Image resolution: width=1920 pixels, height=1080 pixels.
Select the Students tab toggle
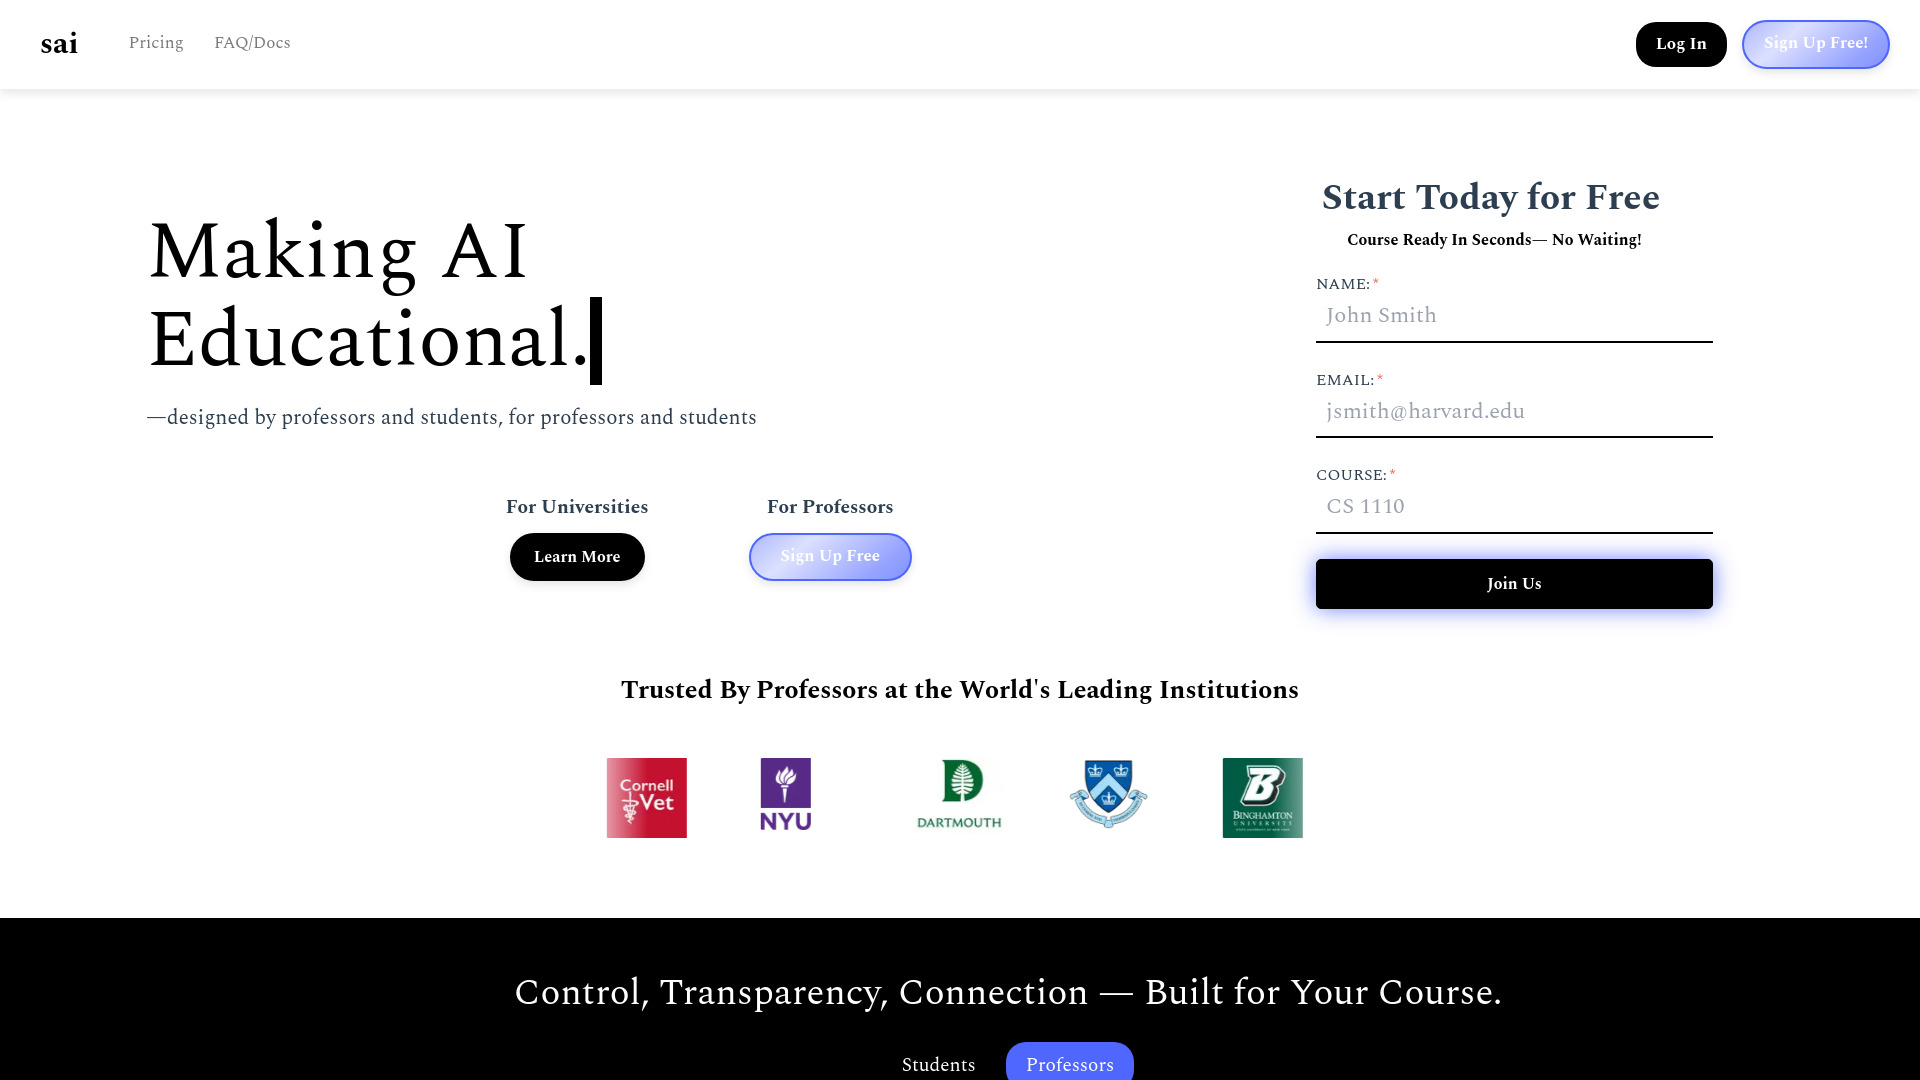(939, 1064)
